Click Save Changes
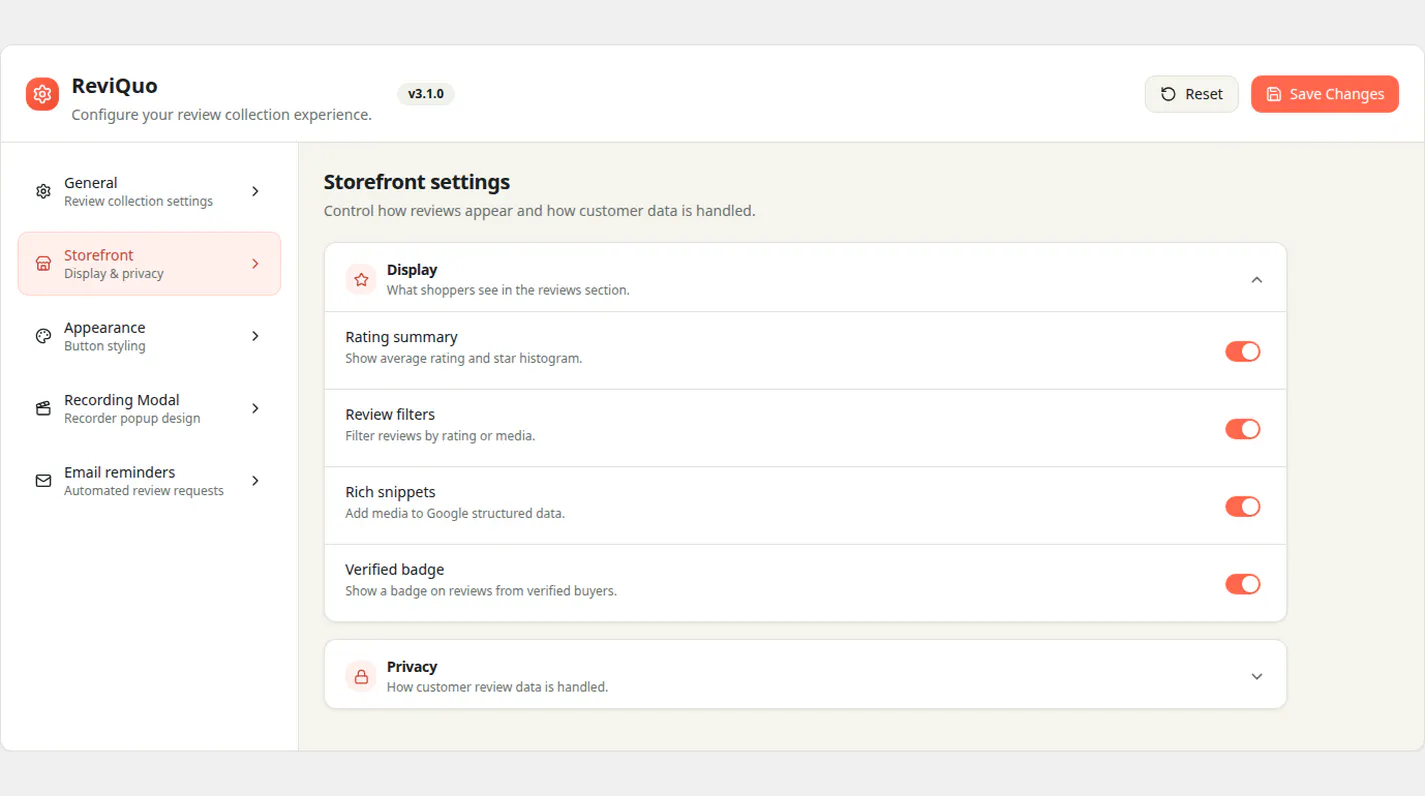This screenshot has height=796, width=1425. click(1325, 94)
